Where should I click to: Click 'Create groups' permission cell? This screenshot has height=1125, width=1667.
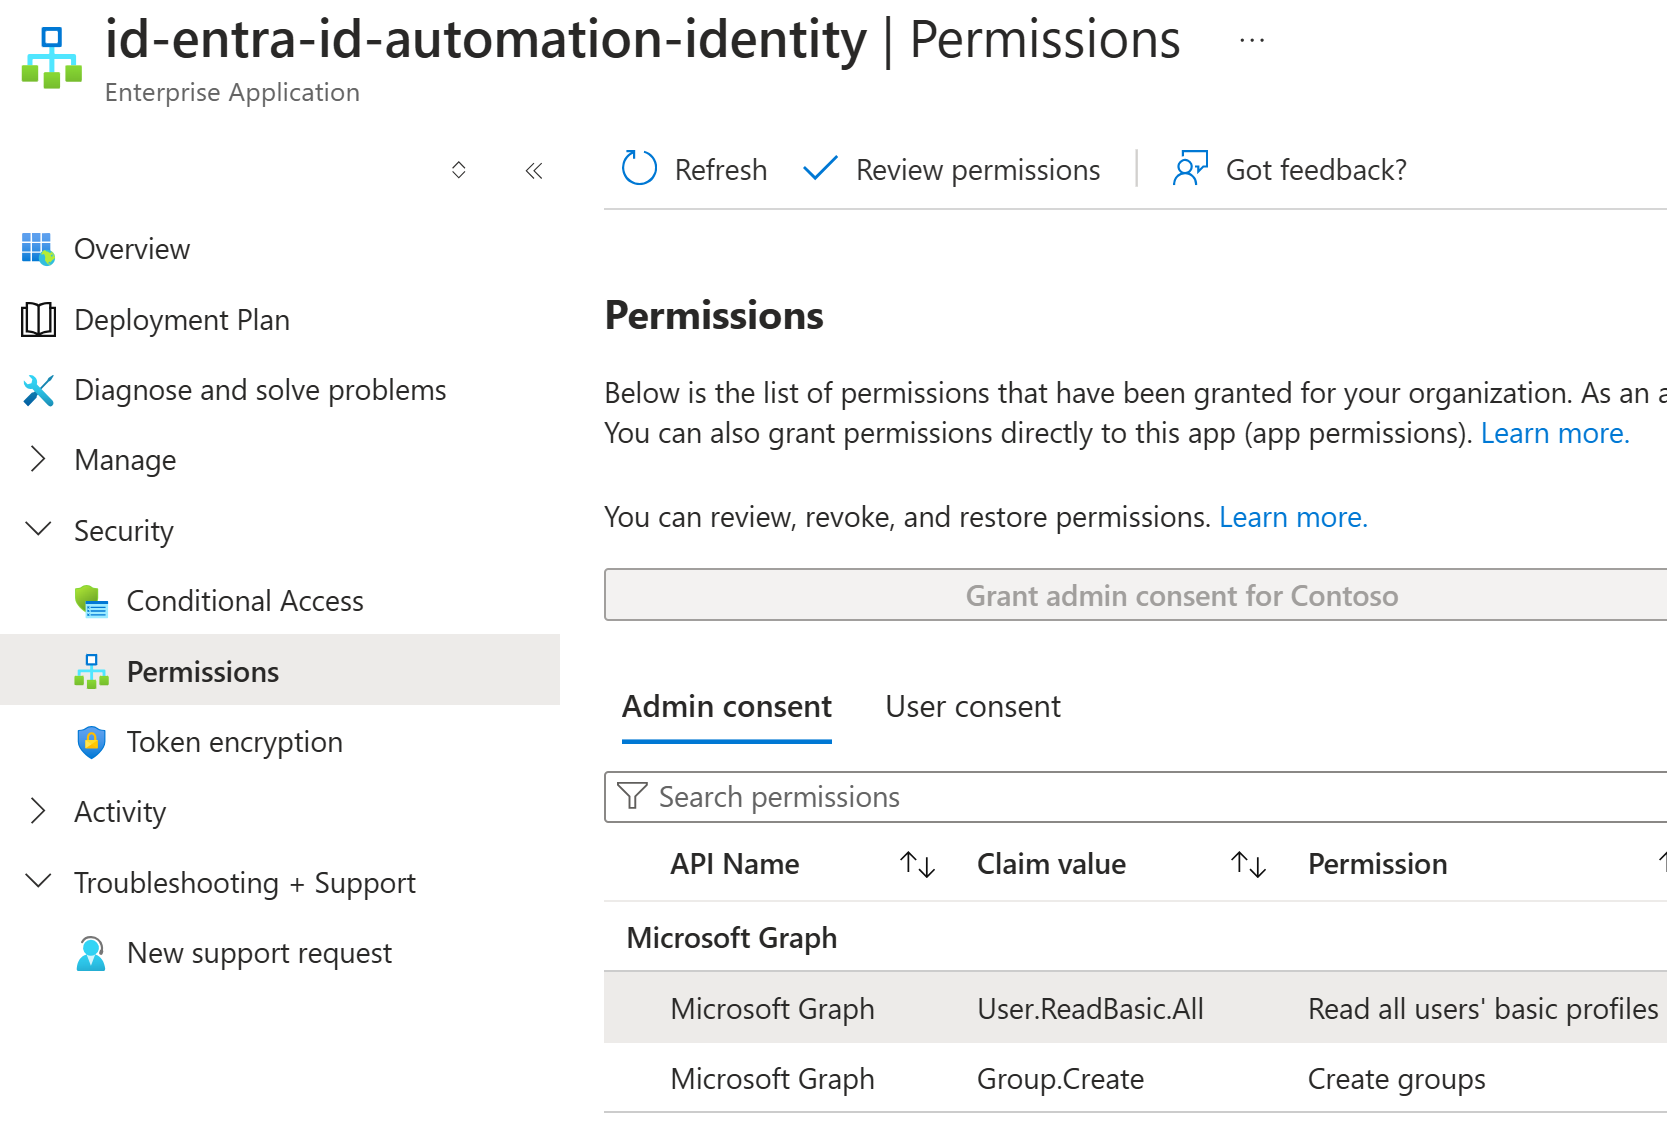point(1396,1079)
